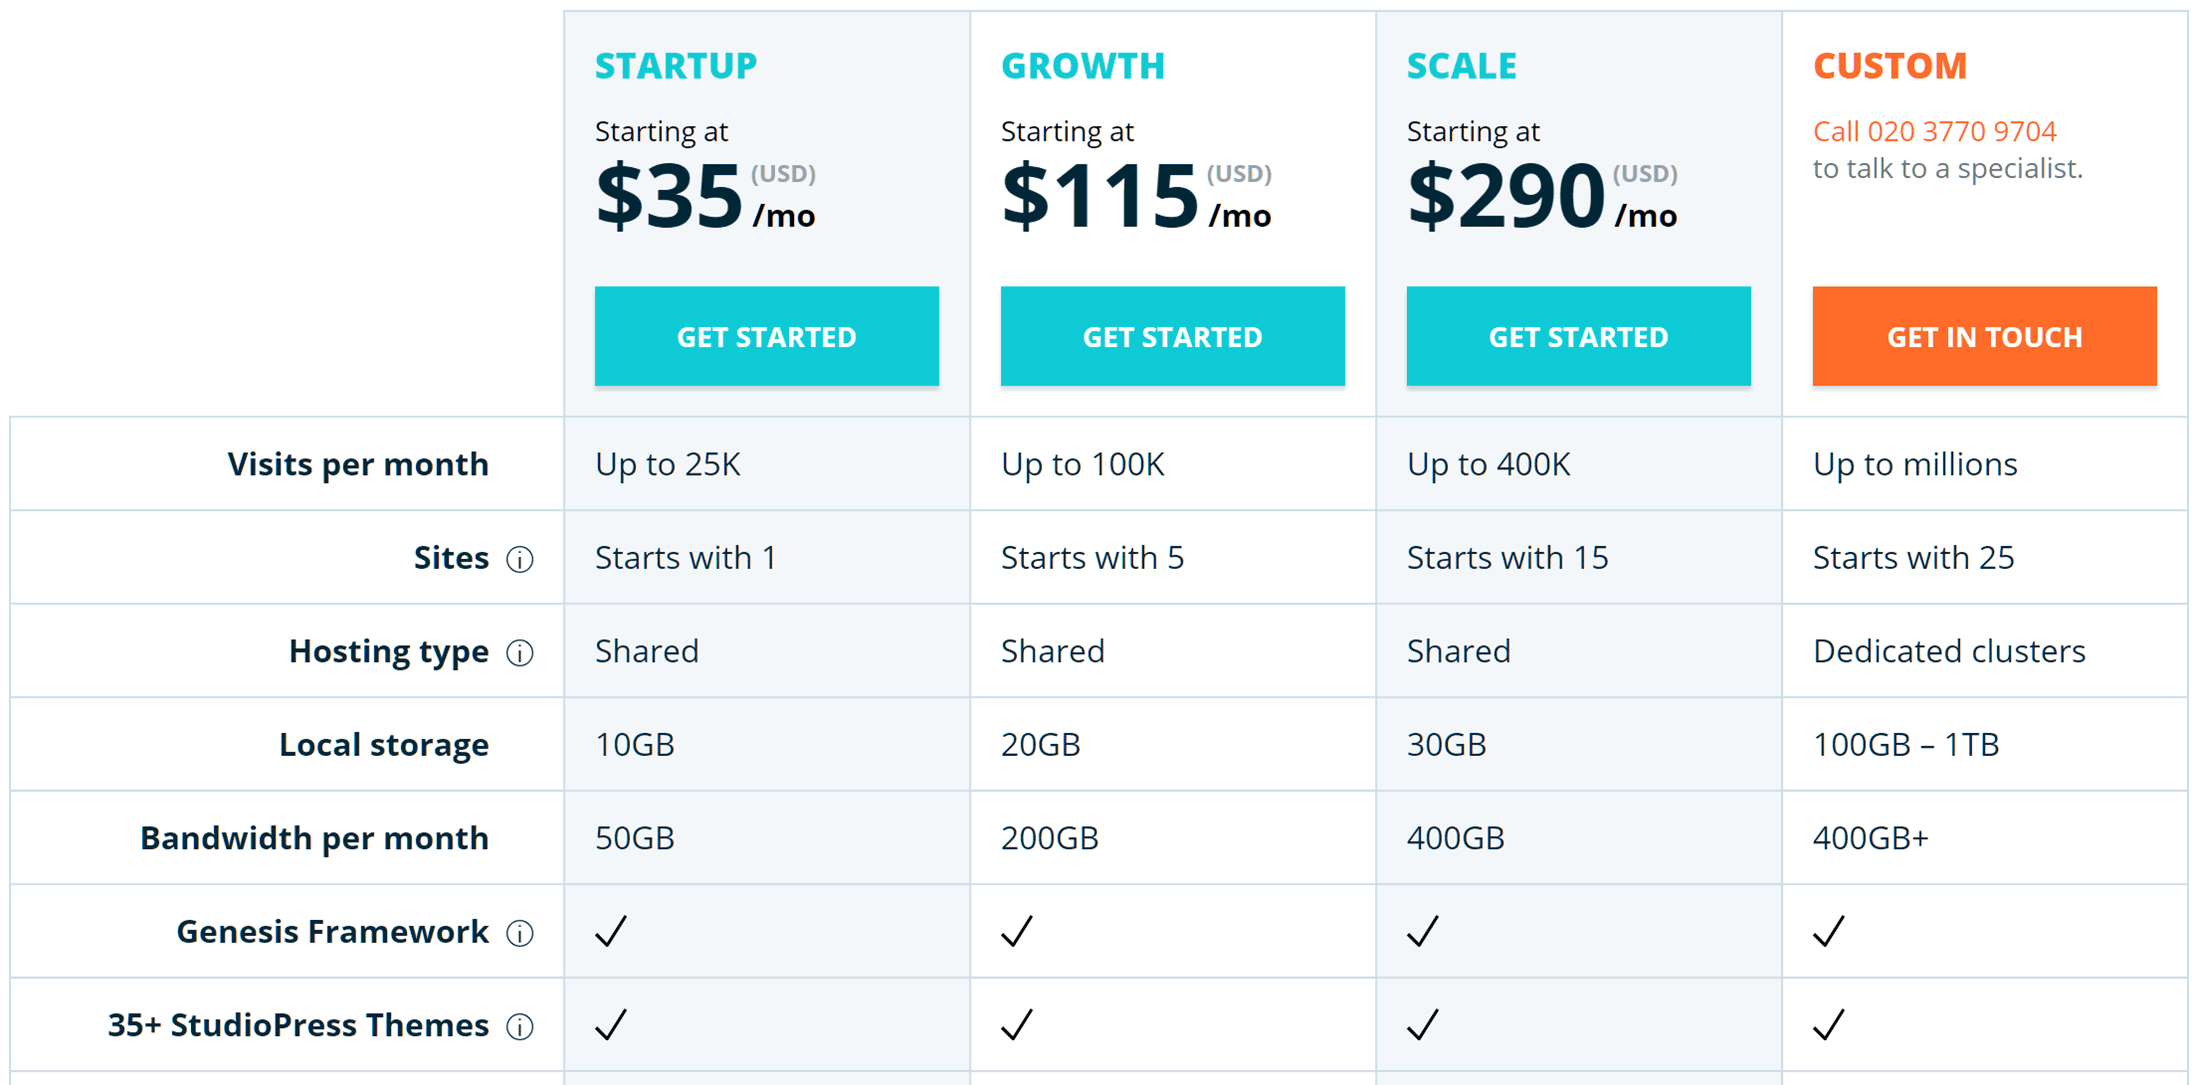The height and width of the screenshot is (1085, 2200).
Task: Click the $115 per month price
Action: (1136, 195)
